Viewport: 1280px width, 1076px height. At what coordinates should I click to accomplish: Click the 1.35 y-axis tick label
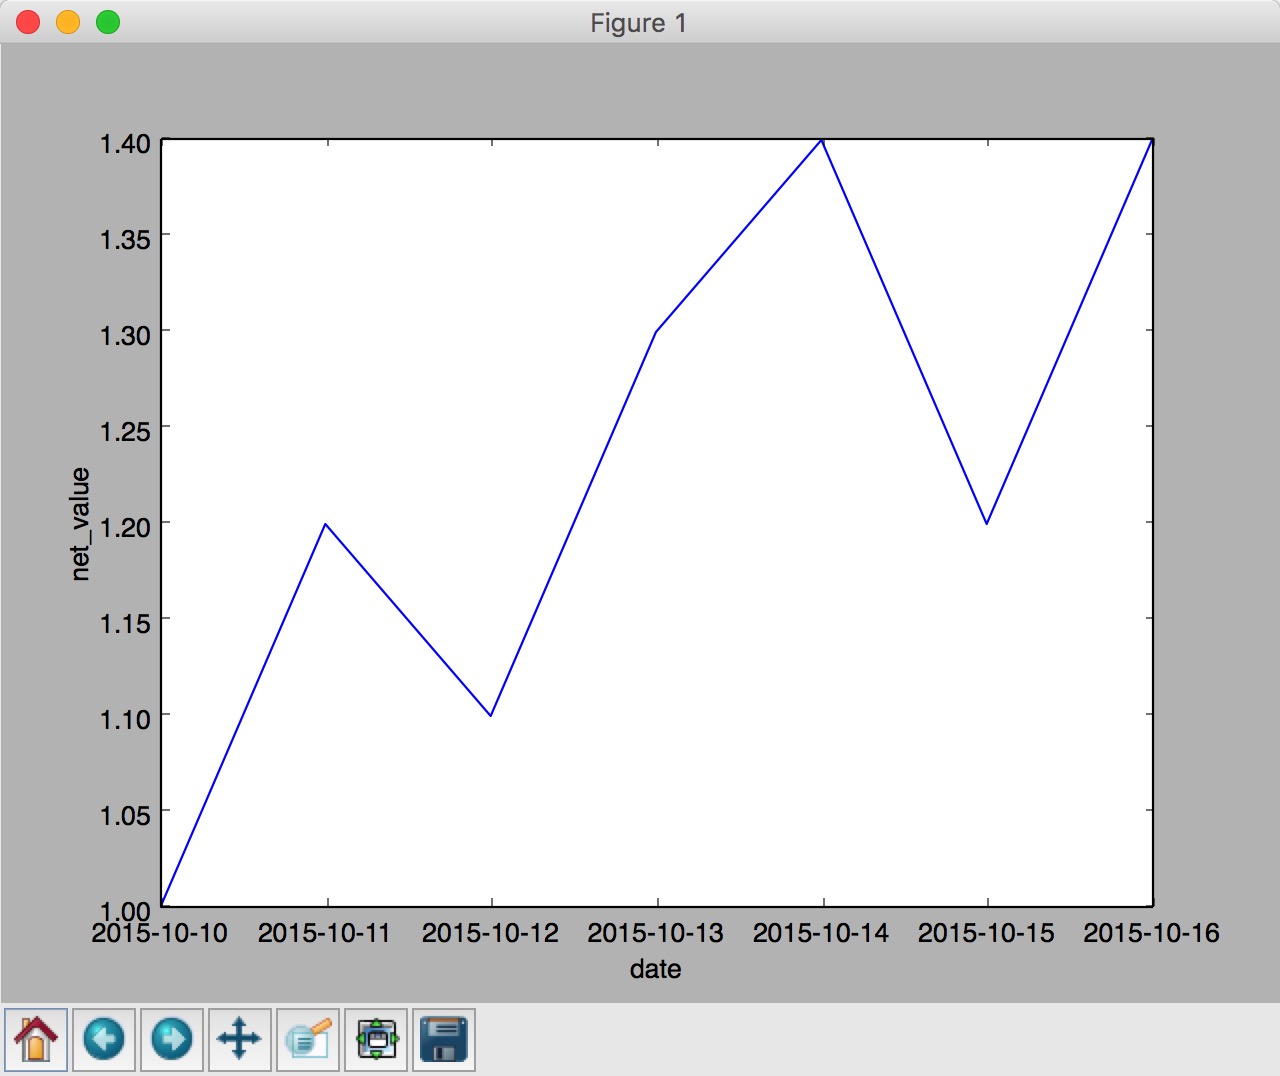click(125, 239)
